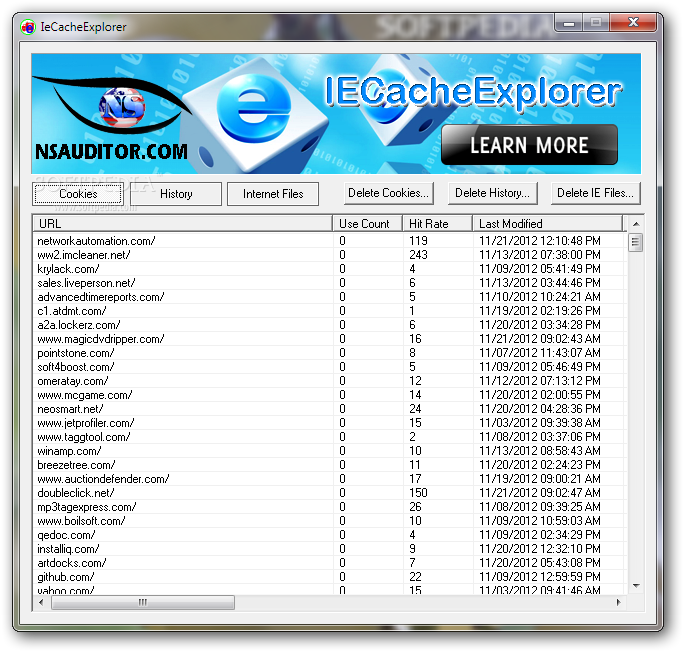Click Delete Cookies... button

click(388, 193)
